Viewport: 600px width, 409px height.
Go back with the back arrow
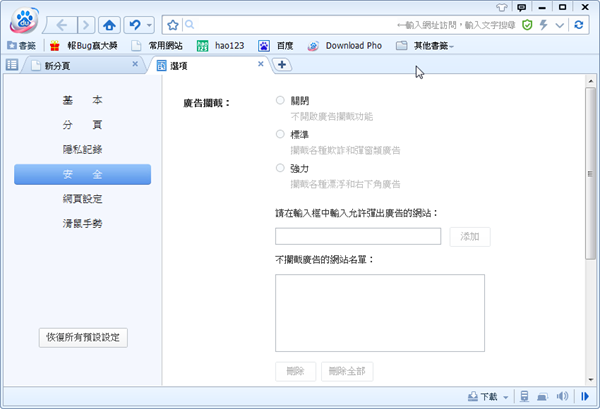pyautogui.click(x=62, y=25)
